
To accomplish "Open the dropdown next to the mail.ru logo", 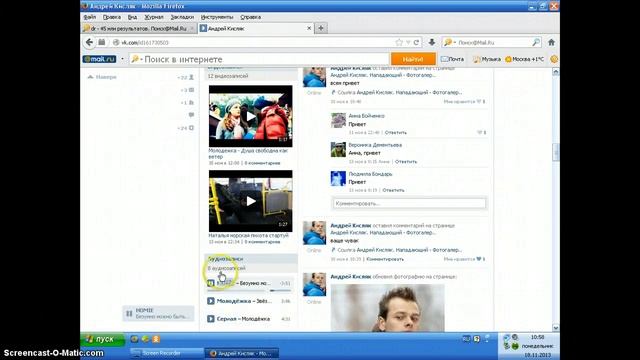I will tap(122, 59).
